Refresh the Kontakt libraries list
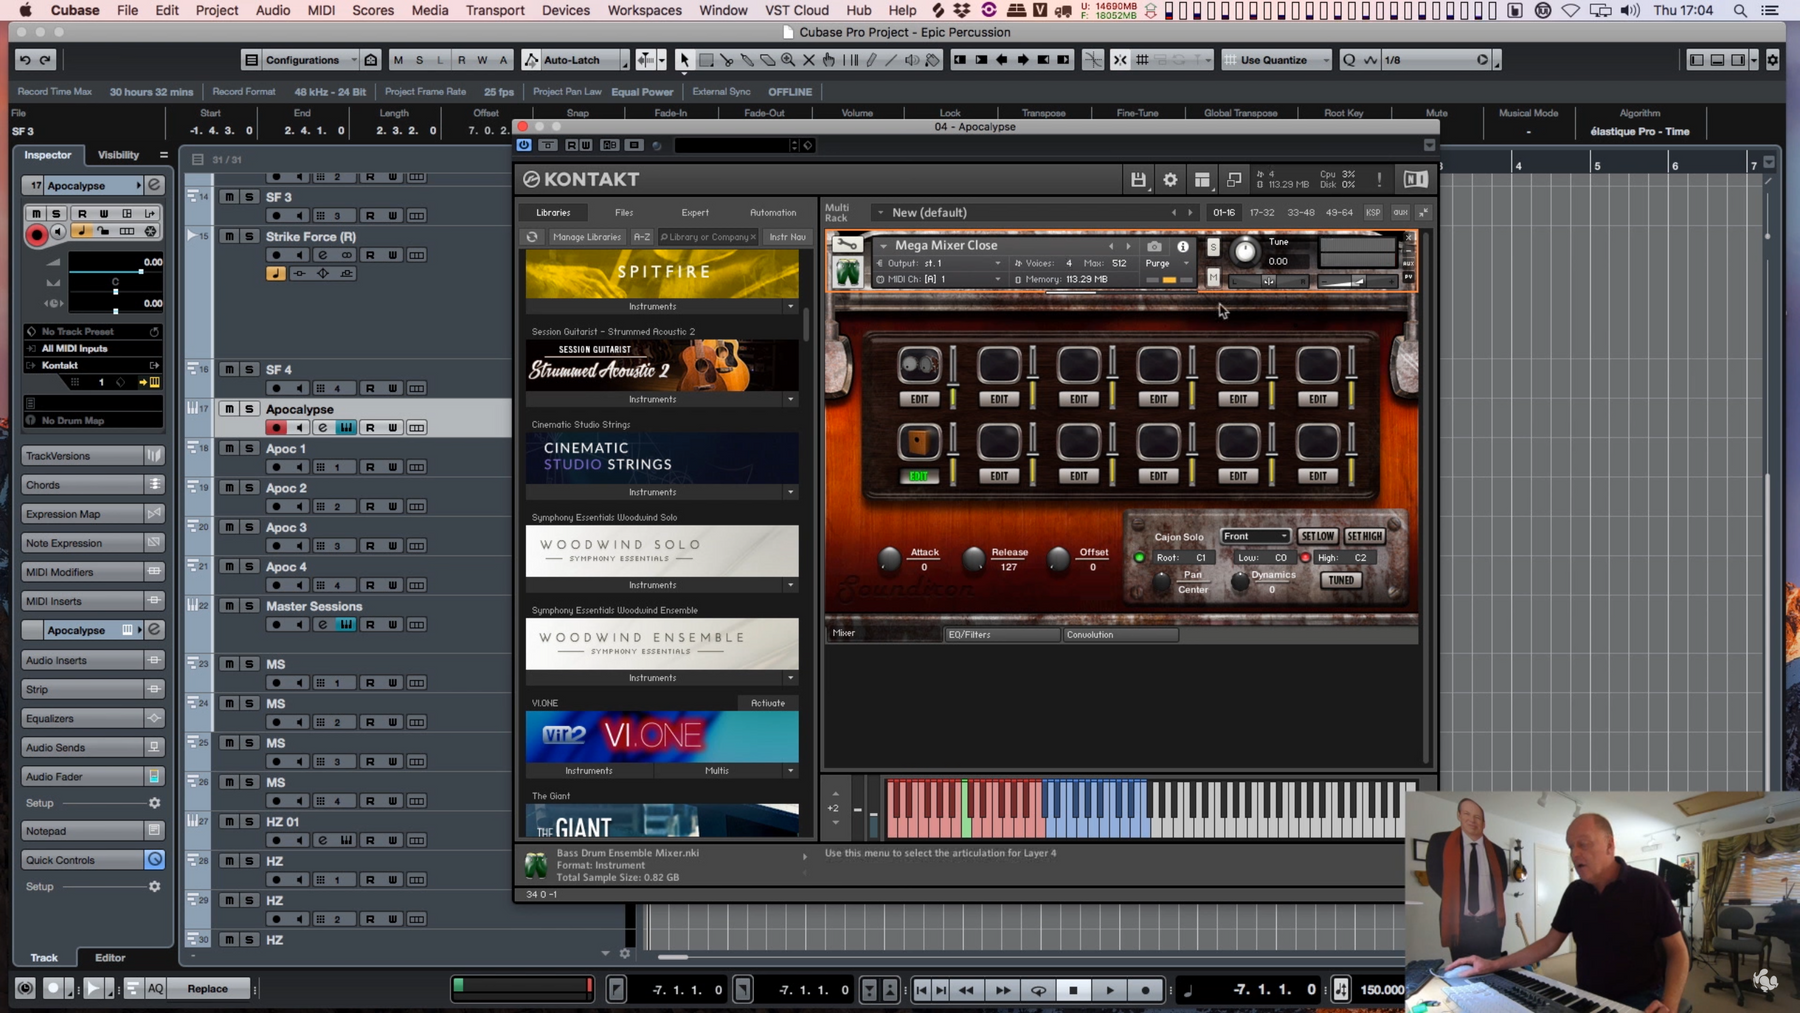Viewport: 1800px width, 1013px height. pyautogui.click(x=532, y=237)
